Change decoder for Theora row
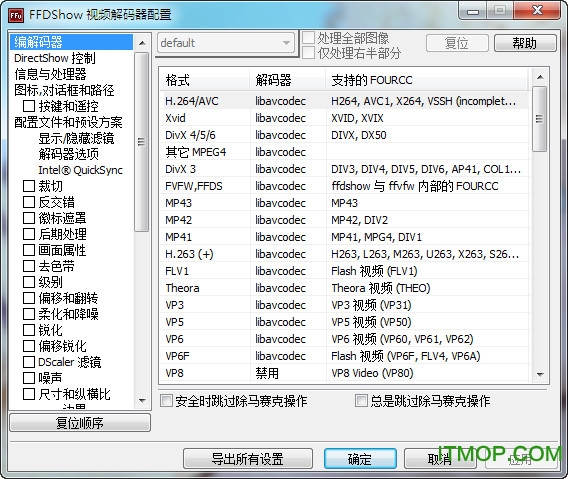This screenshot has height=479, width=568. click(280, 288)
